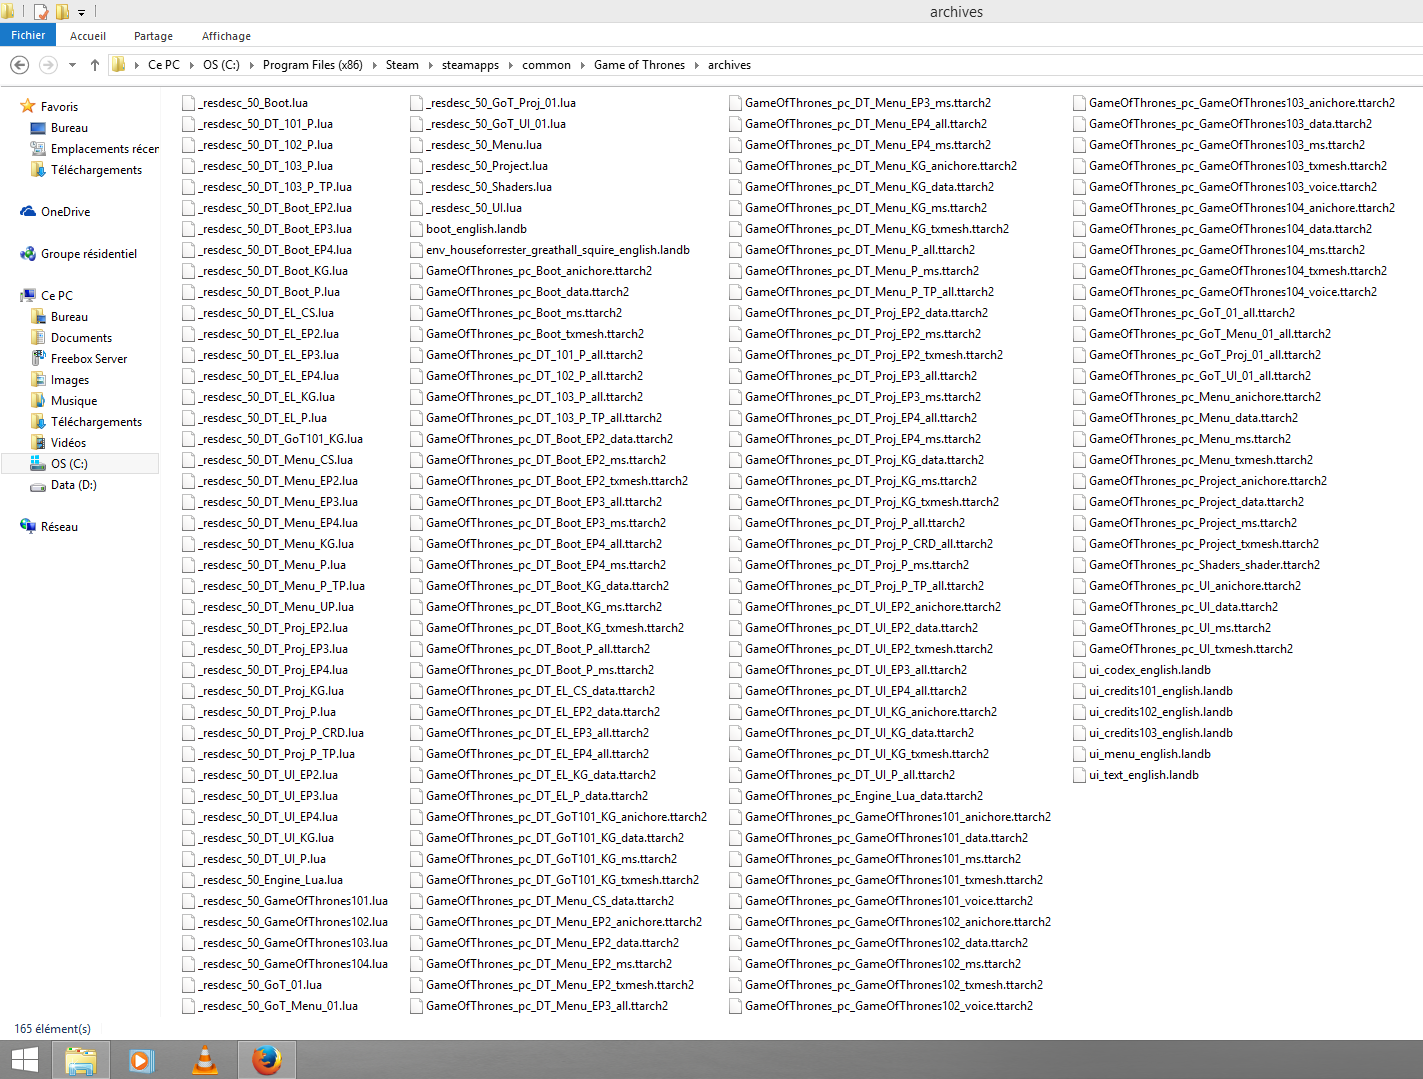The width and height of the screenshot is (1423, 1079).
Task: Click 'OS (C:)' breadcrumb in address bar
Action: coord(221,65)
